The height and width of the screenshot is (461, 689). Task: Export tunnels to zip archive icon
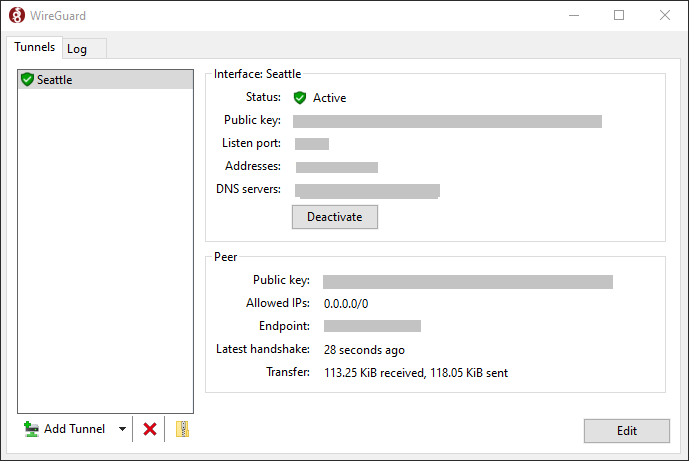pos(182,429)
